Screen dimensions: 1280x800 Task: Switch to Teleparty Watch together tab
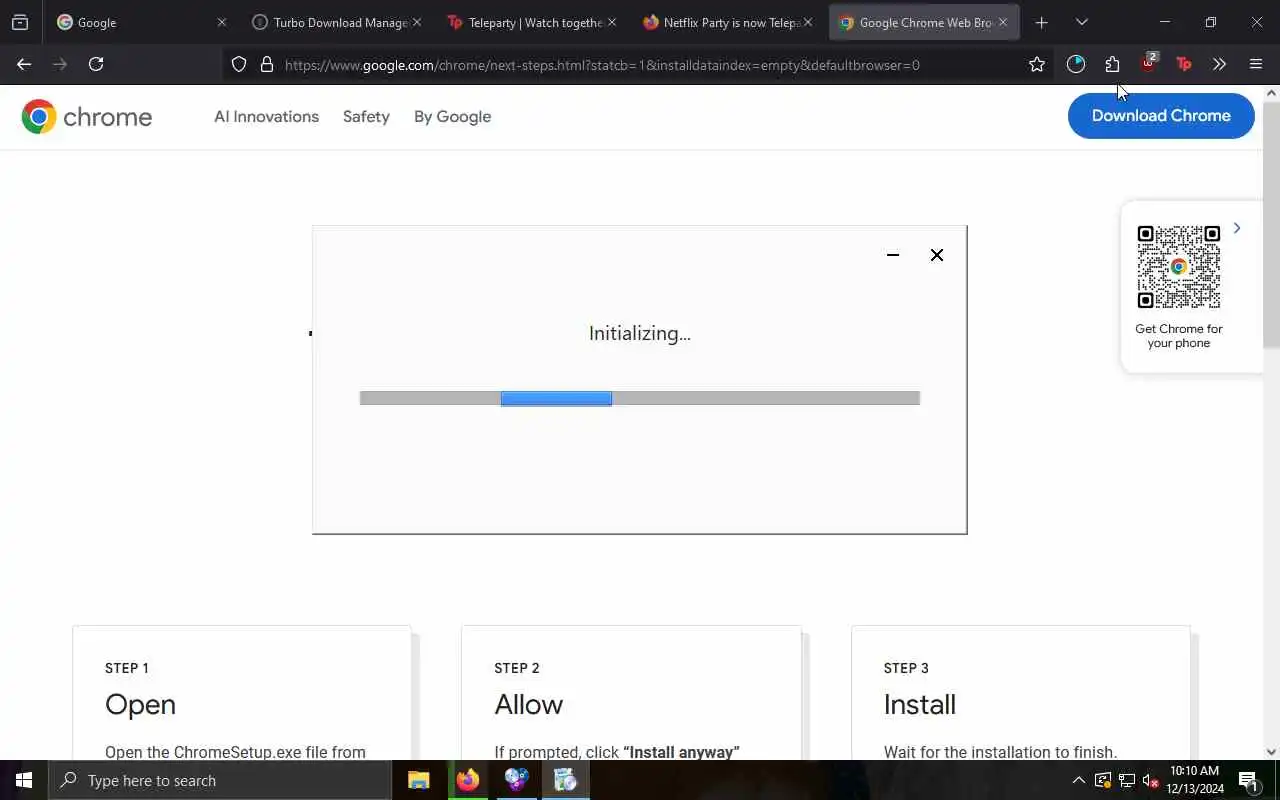pyautogui.click(x=530, y=22)
